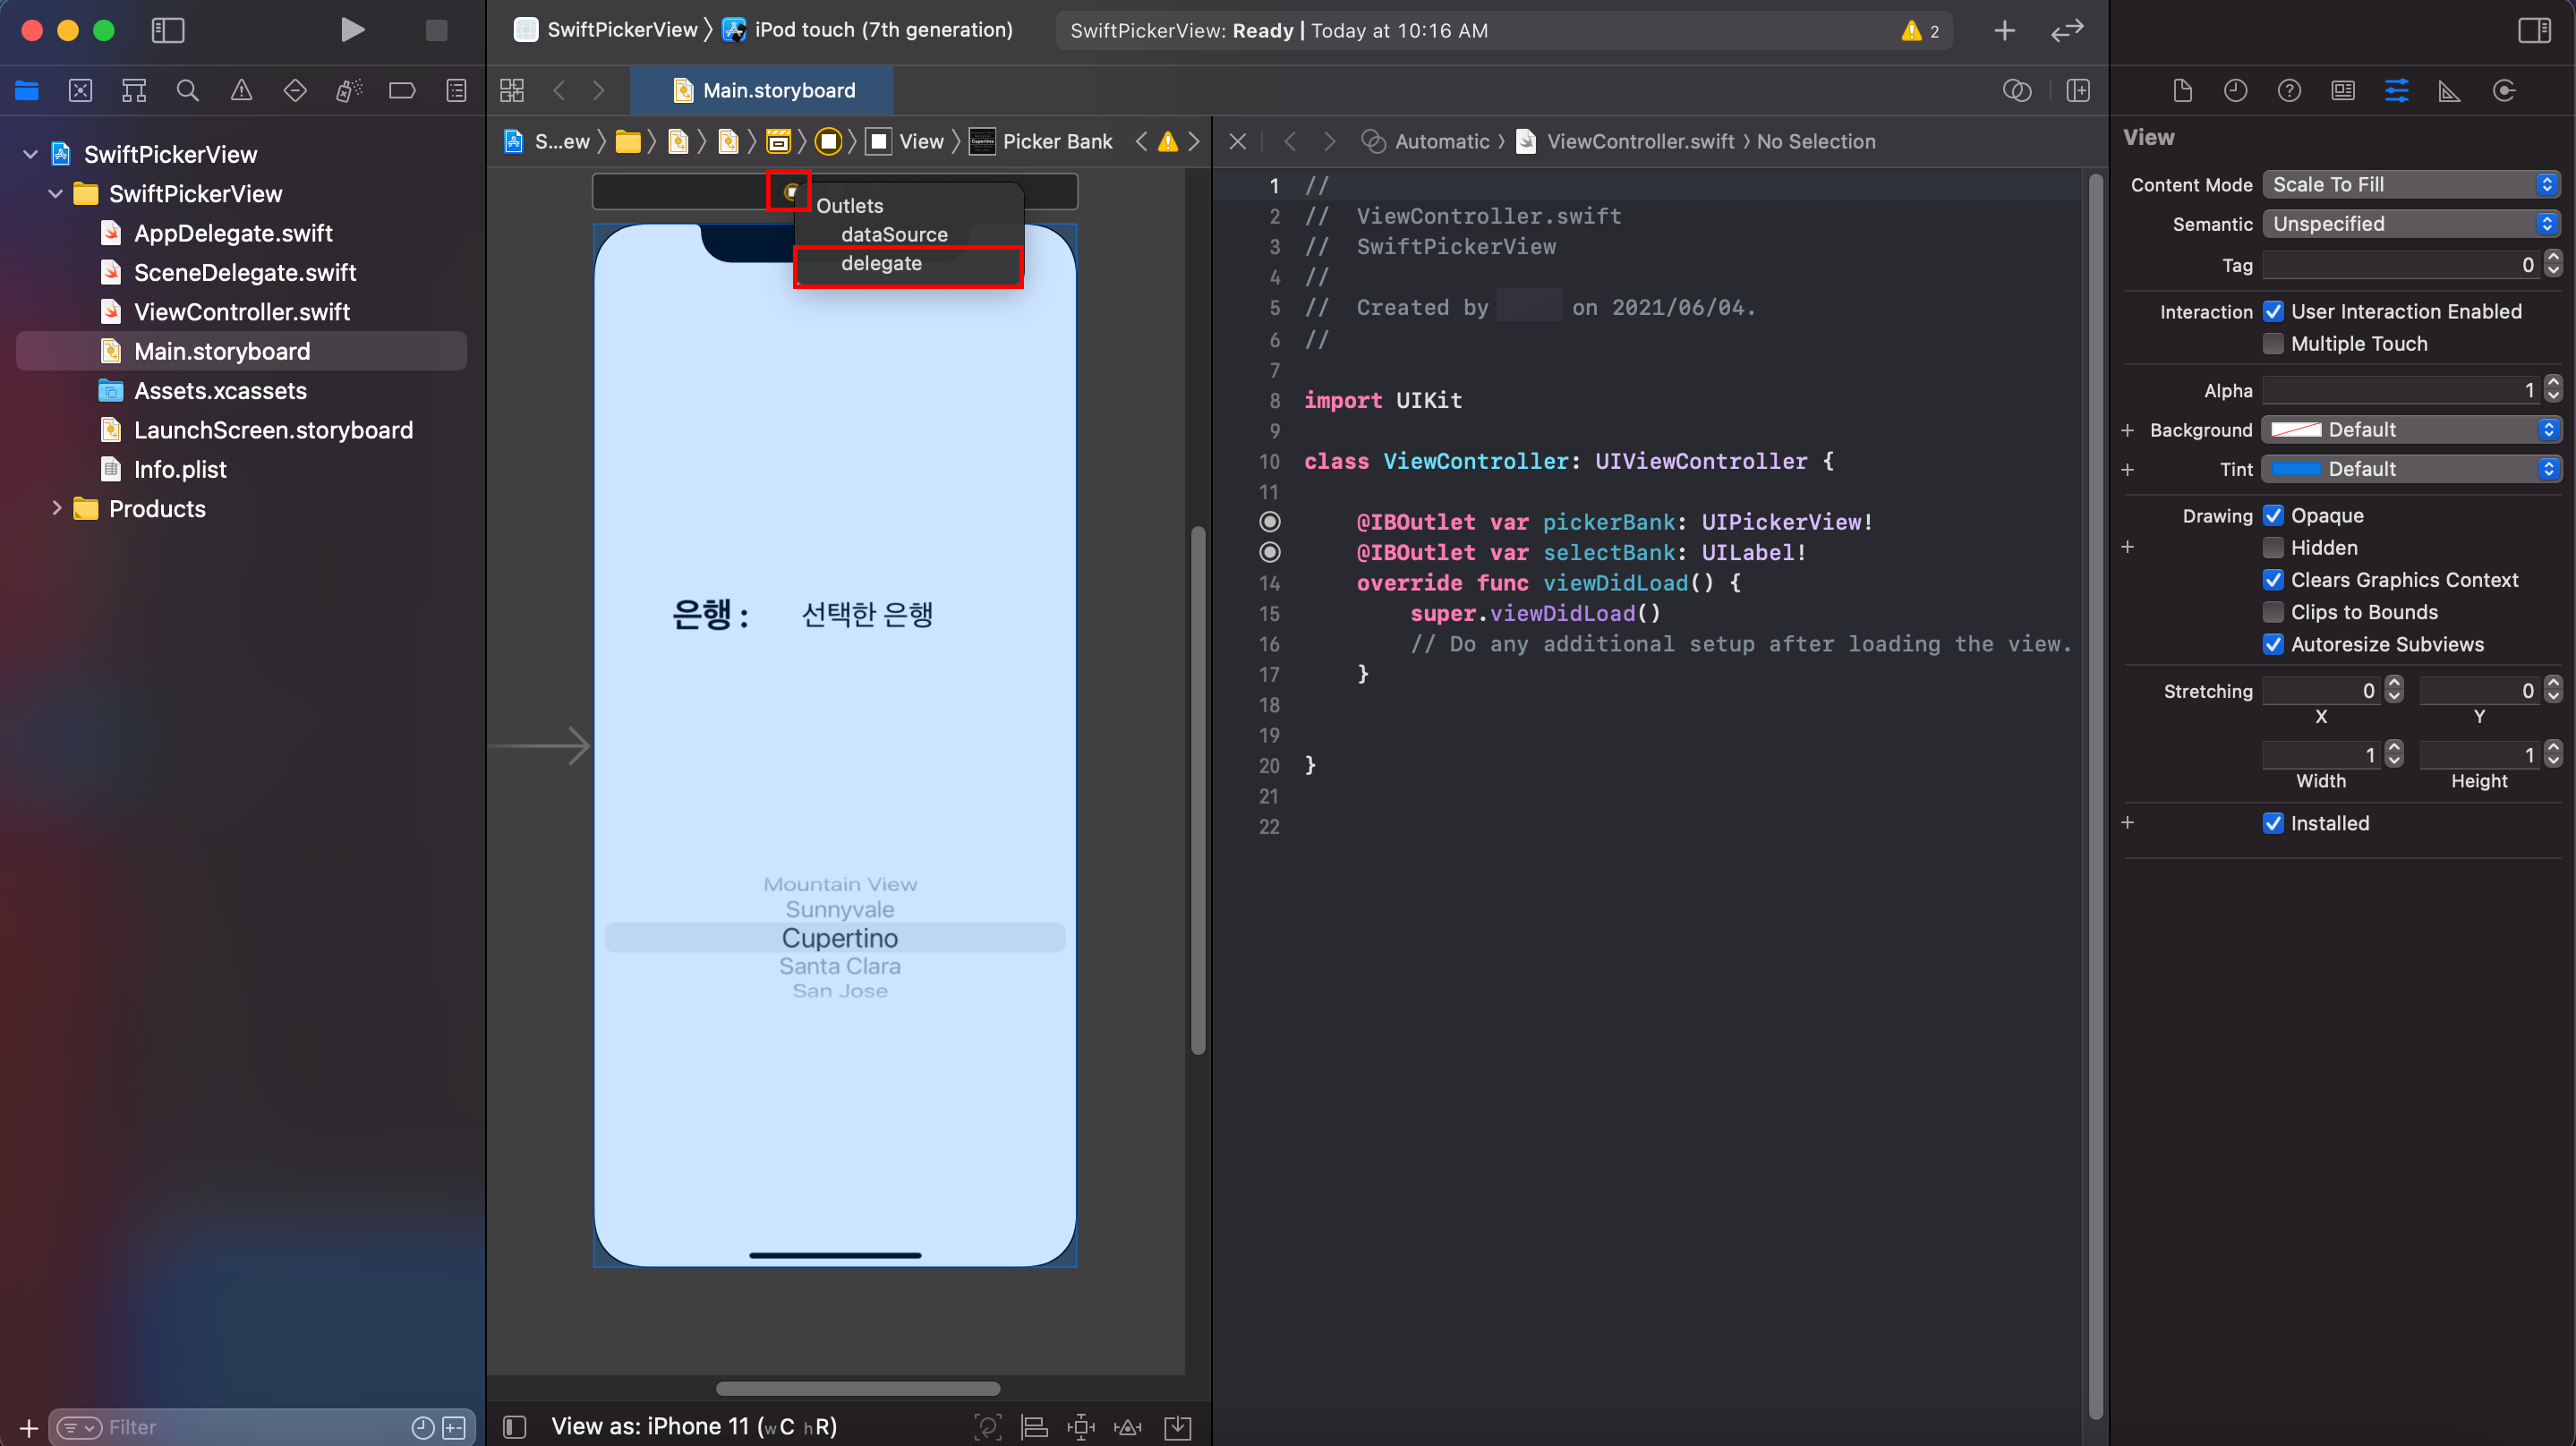This screenshot has width=2576, height=1446.
Task: Toggle the Hidden checkbox
Action: (2273, 548)
